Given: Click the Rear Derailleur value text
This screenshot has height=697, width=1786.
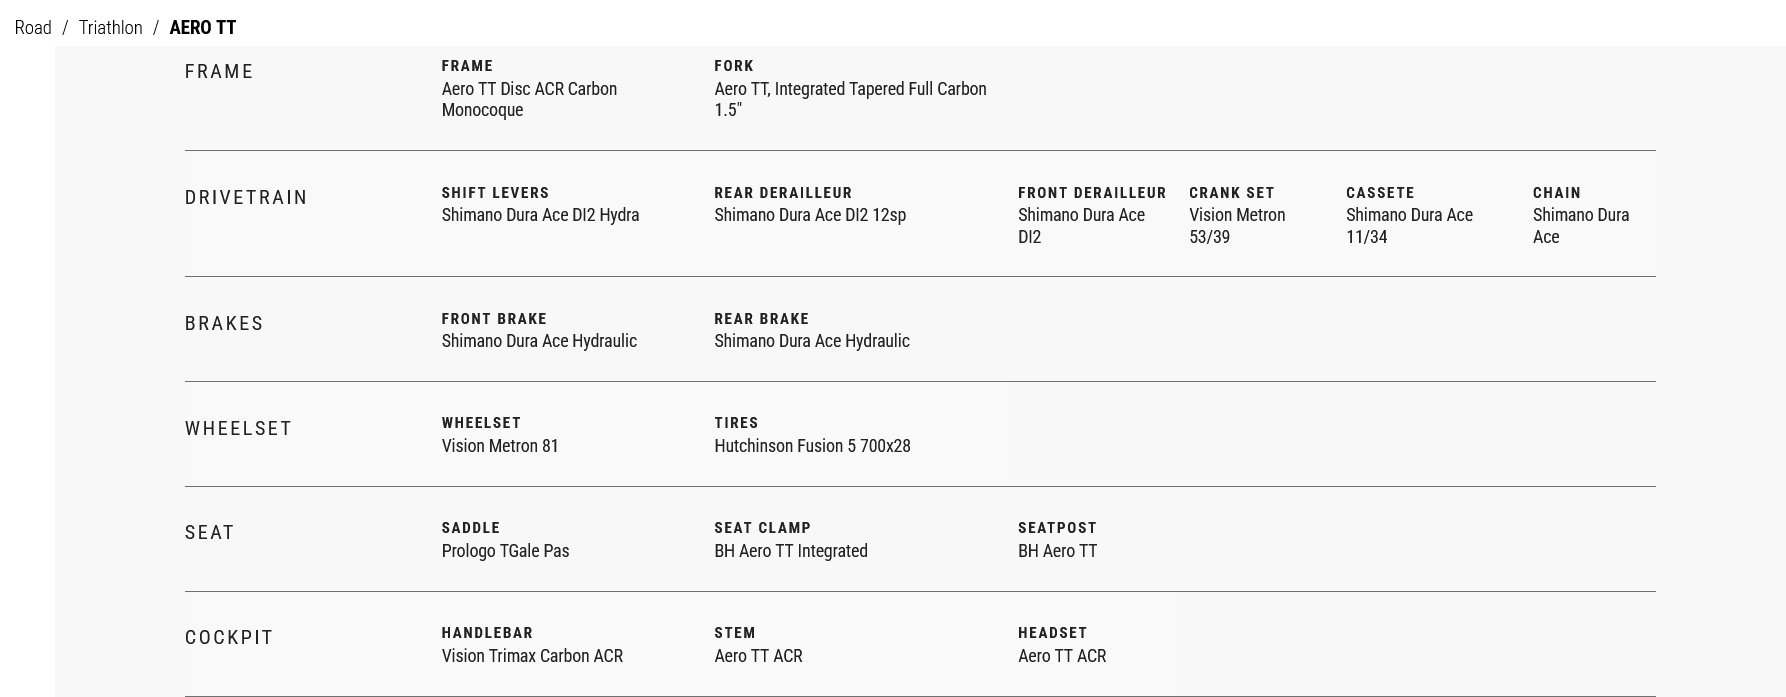Looking at the screenshot, I should click(x=809, y=215).
